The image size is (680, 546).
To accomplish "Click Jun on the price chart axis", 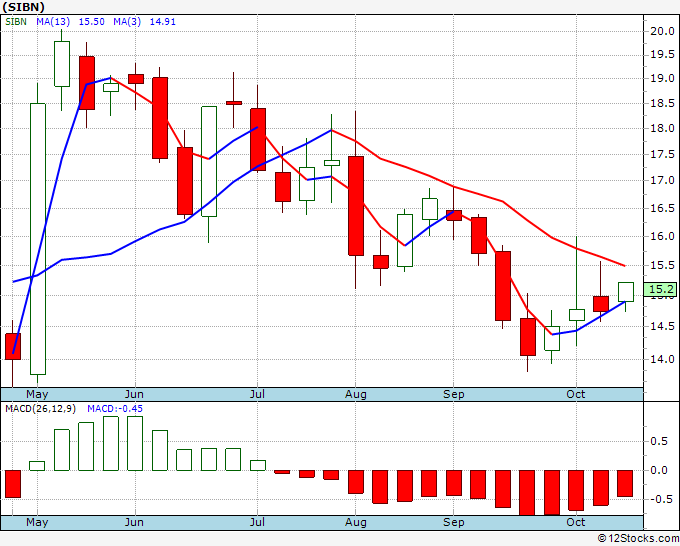I will tap(134, 394).
